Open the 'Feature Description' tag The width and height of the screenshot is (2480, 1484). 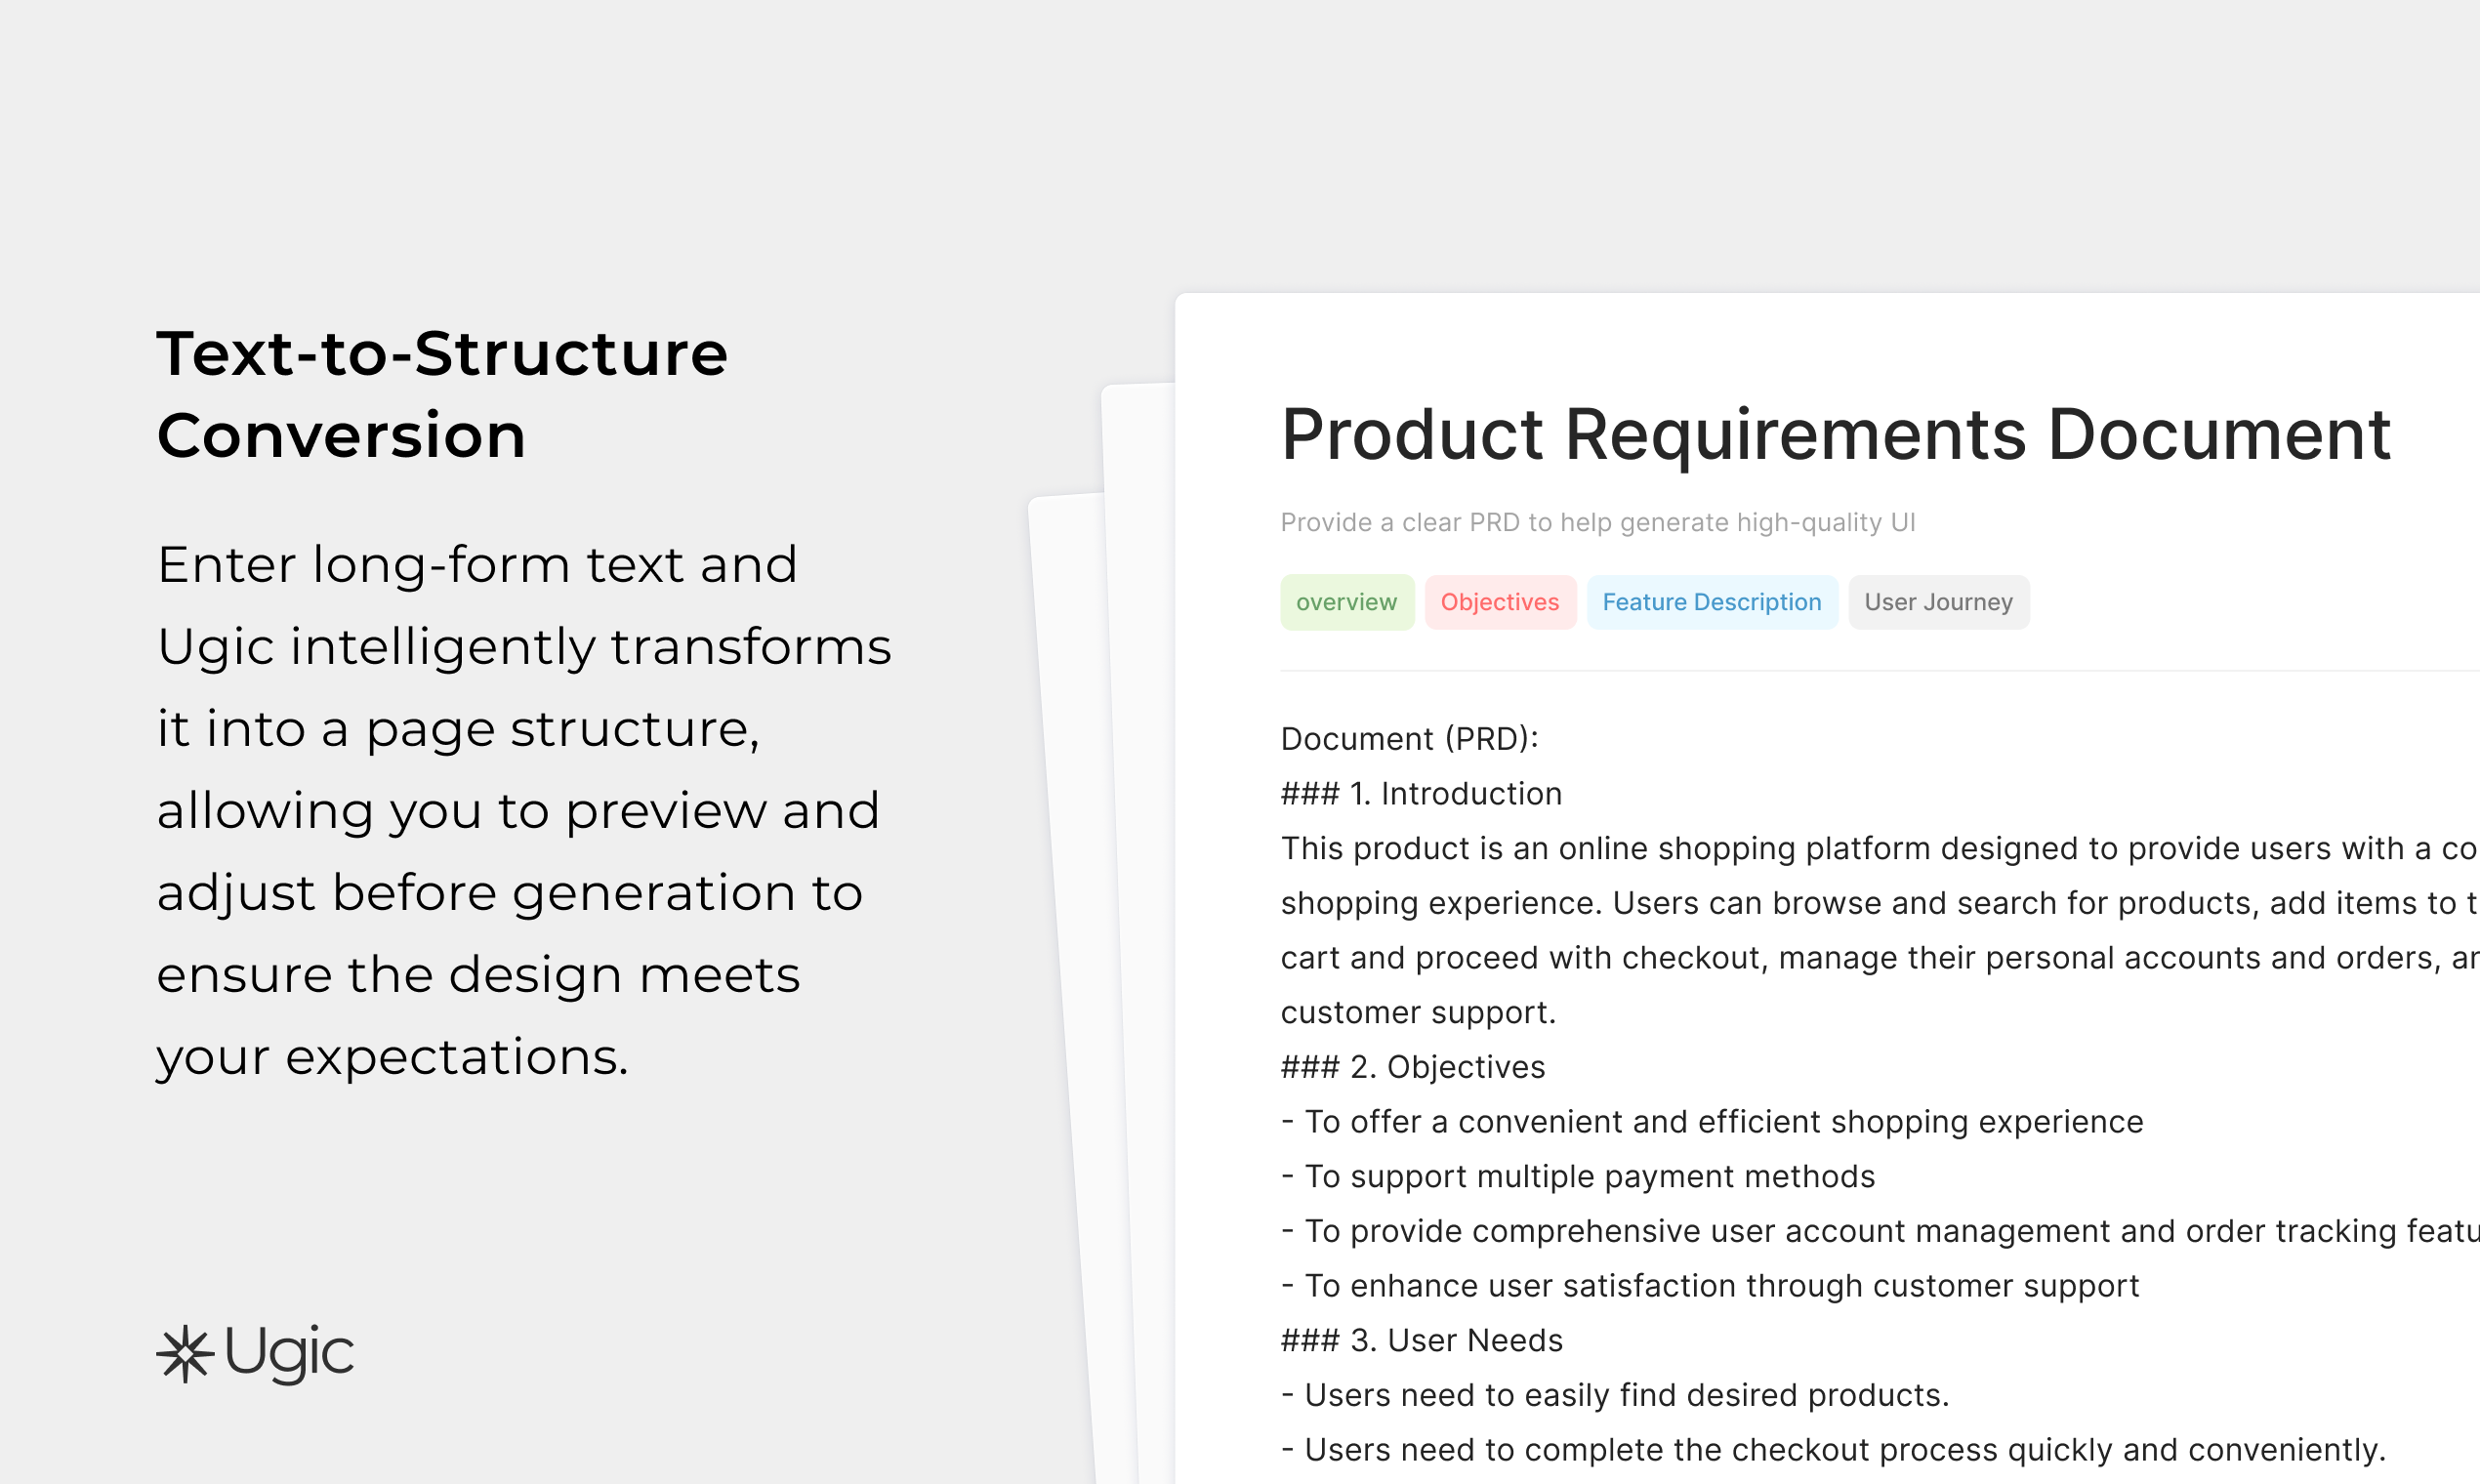pos(1711,602)
